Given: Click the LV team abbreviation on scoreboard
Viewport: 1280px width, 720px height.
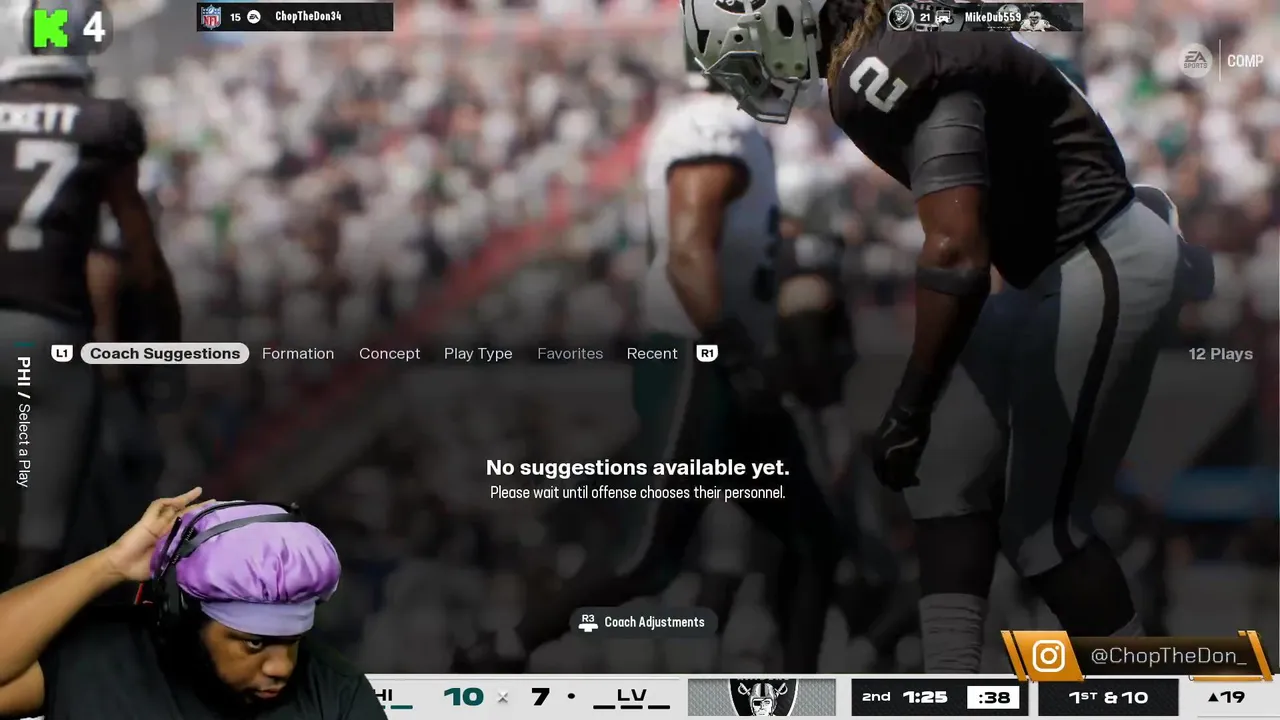Looking at the screenshot, I should pos(631,697).
